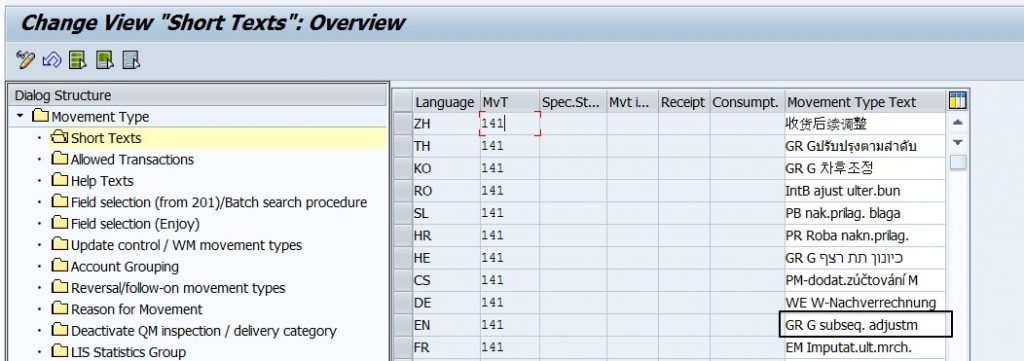The height and width of the screenshot is (361, 1024).
Task: Edit text 'IntB ajust ulter.bun'
Action: [865, 191]
